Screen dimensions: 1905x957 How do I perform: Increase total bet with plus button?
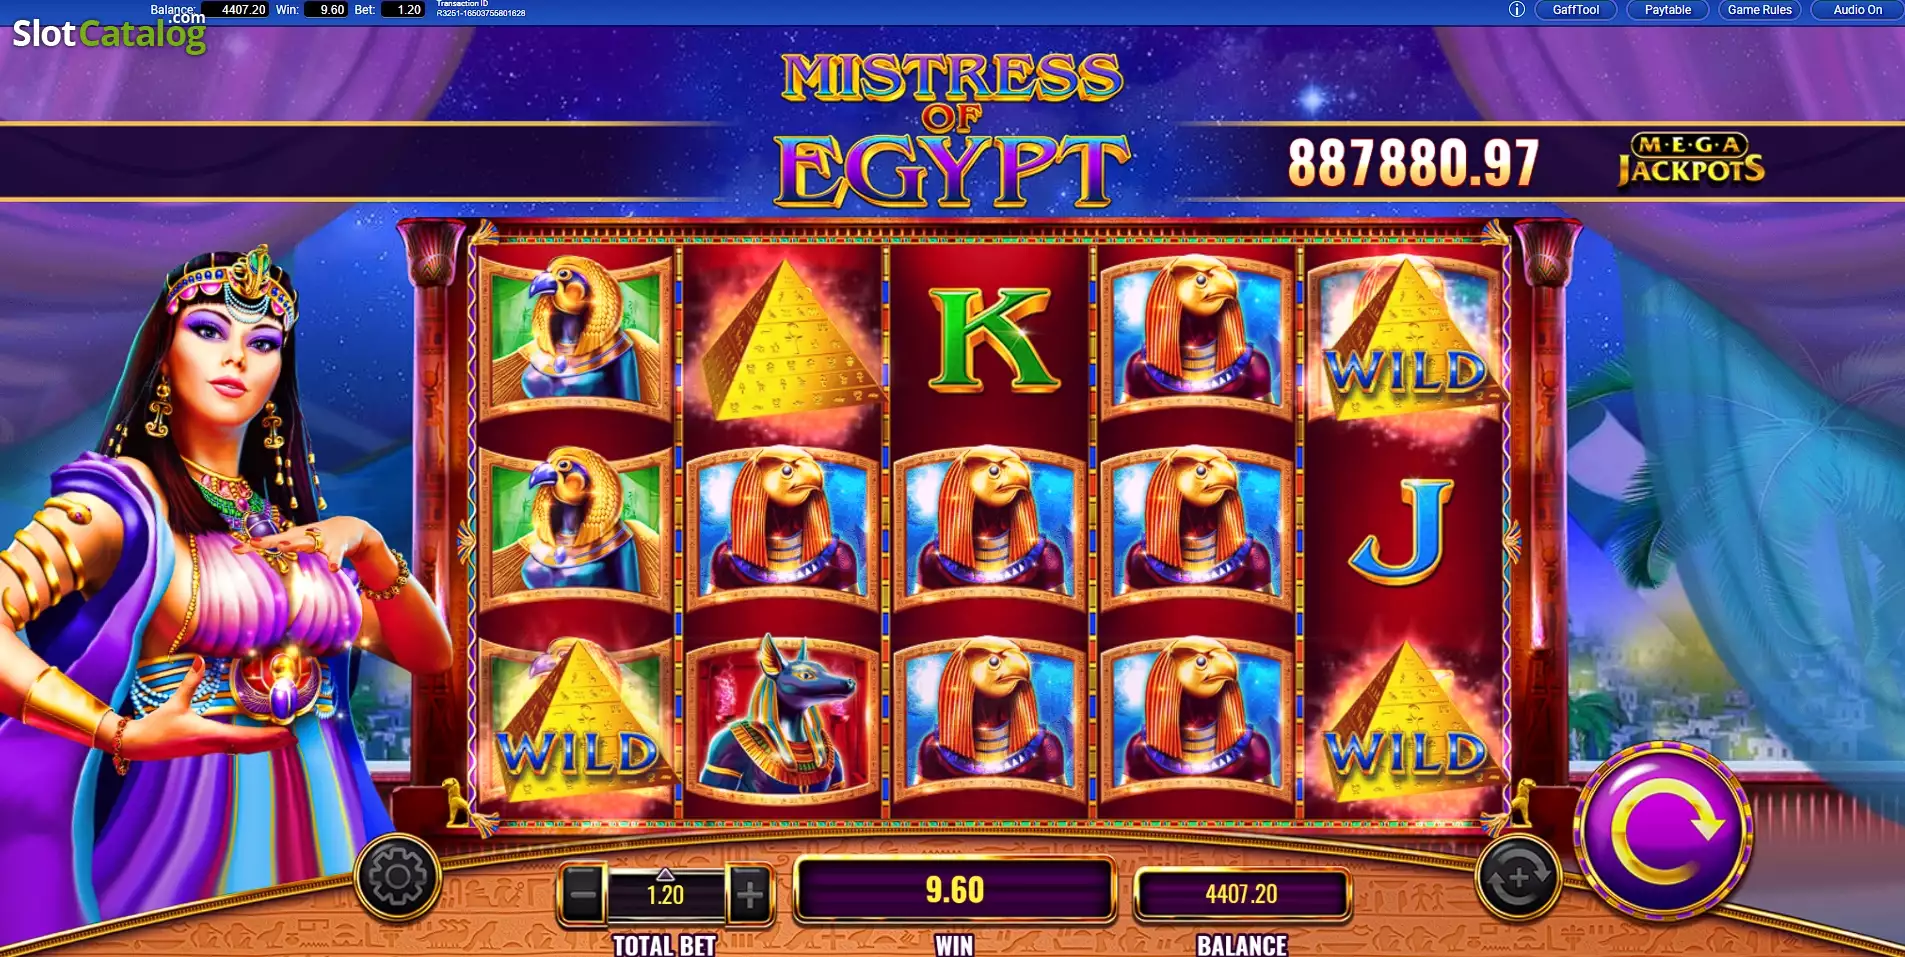click(x=749, y=893)
